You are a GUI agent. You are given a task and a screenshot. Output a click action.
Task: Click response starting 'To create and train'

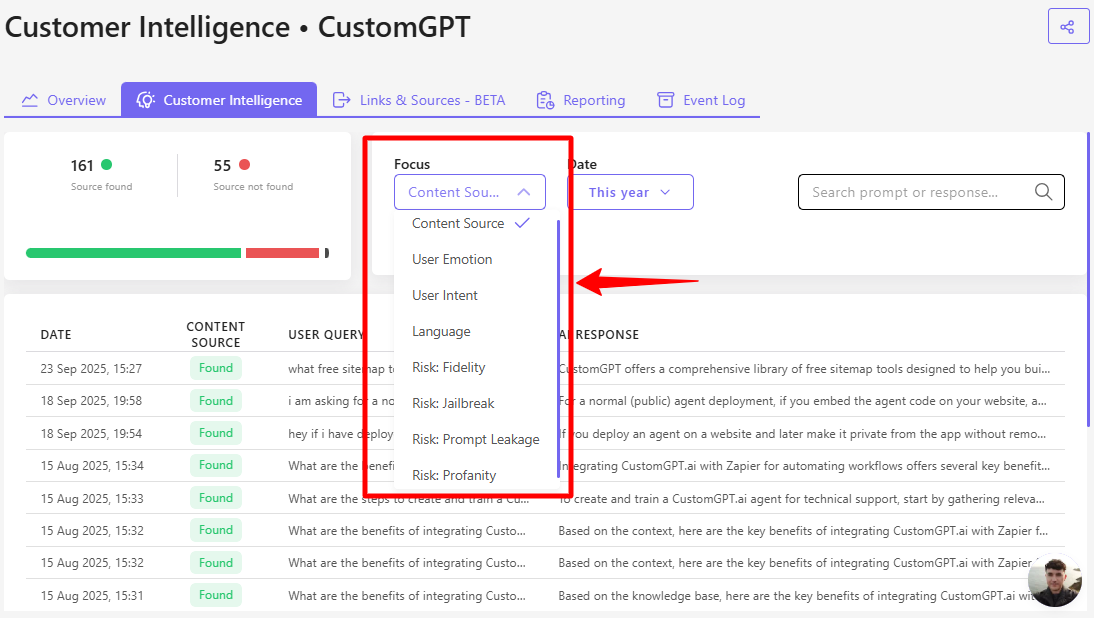tap(801, 499)
